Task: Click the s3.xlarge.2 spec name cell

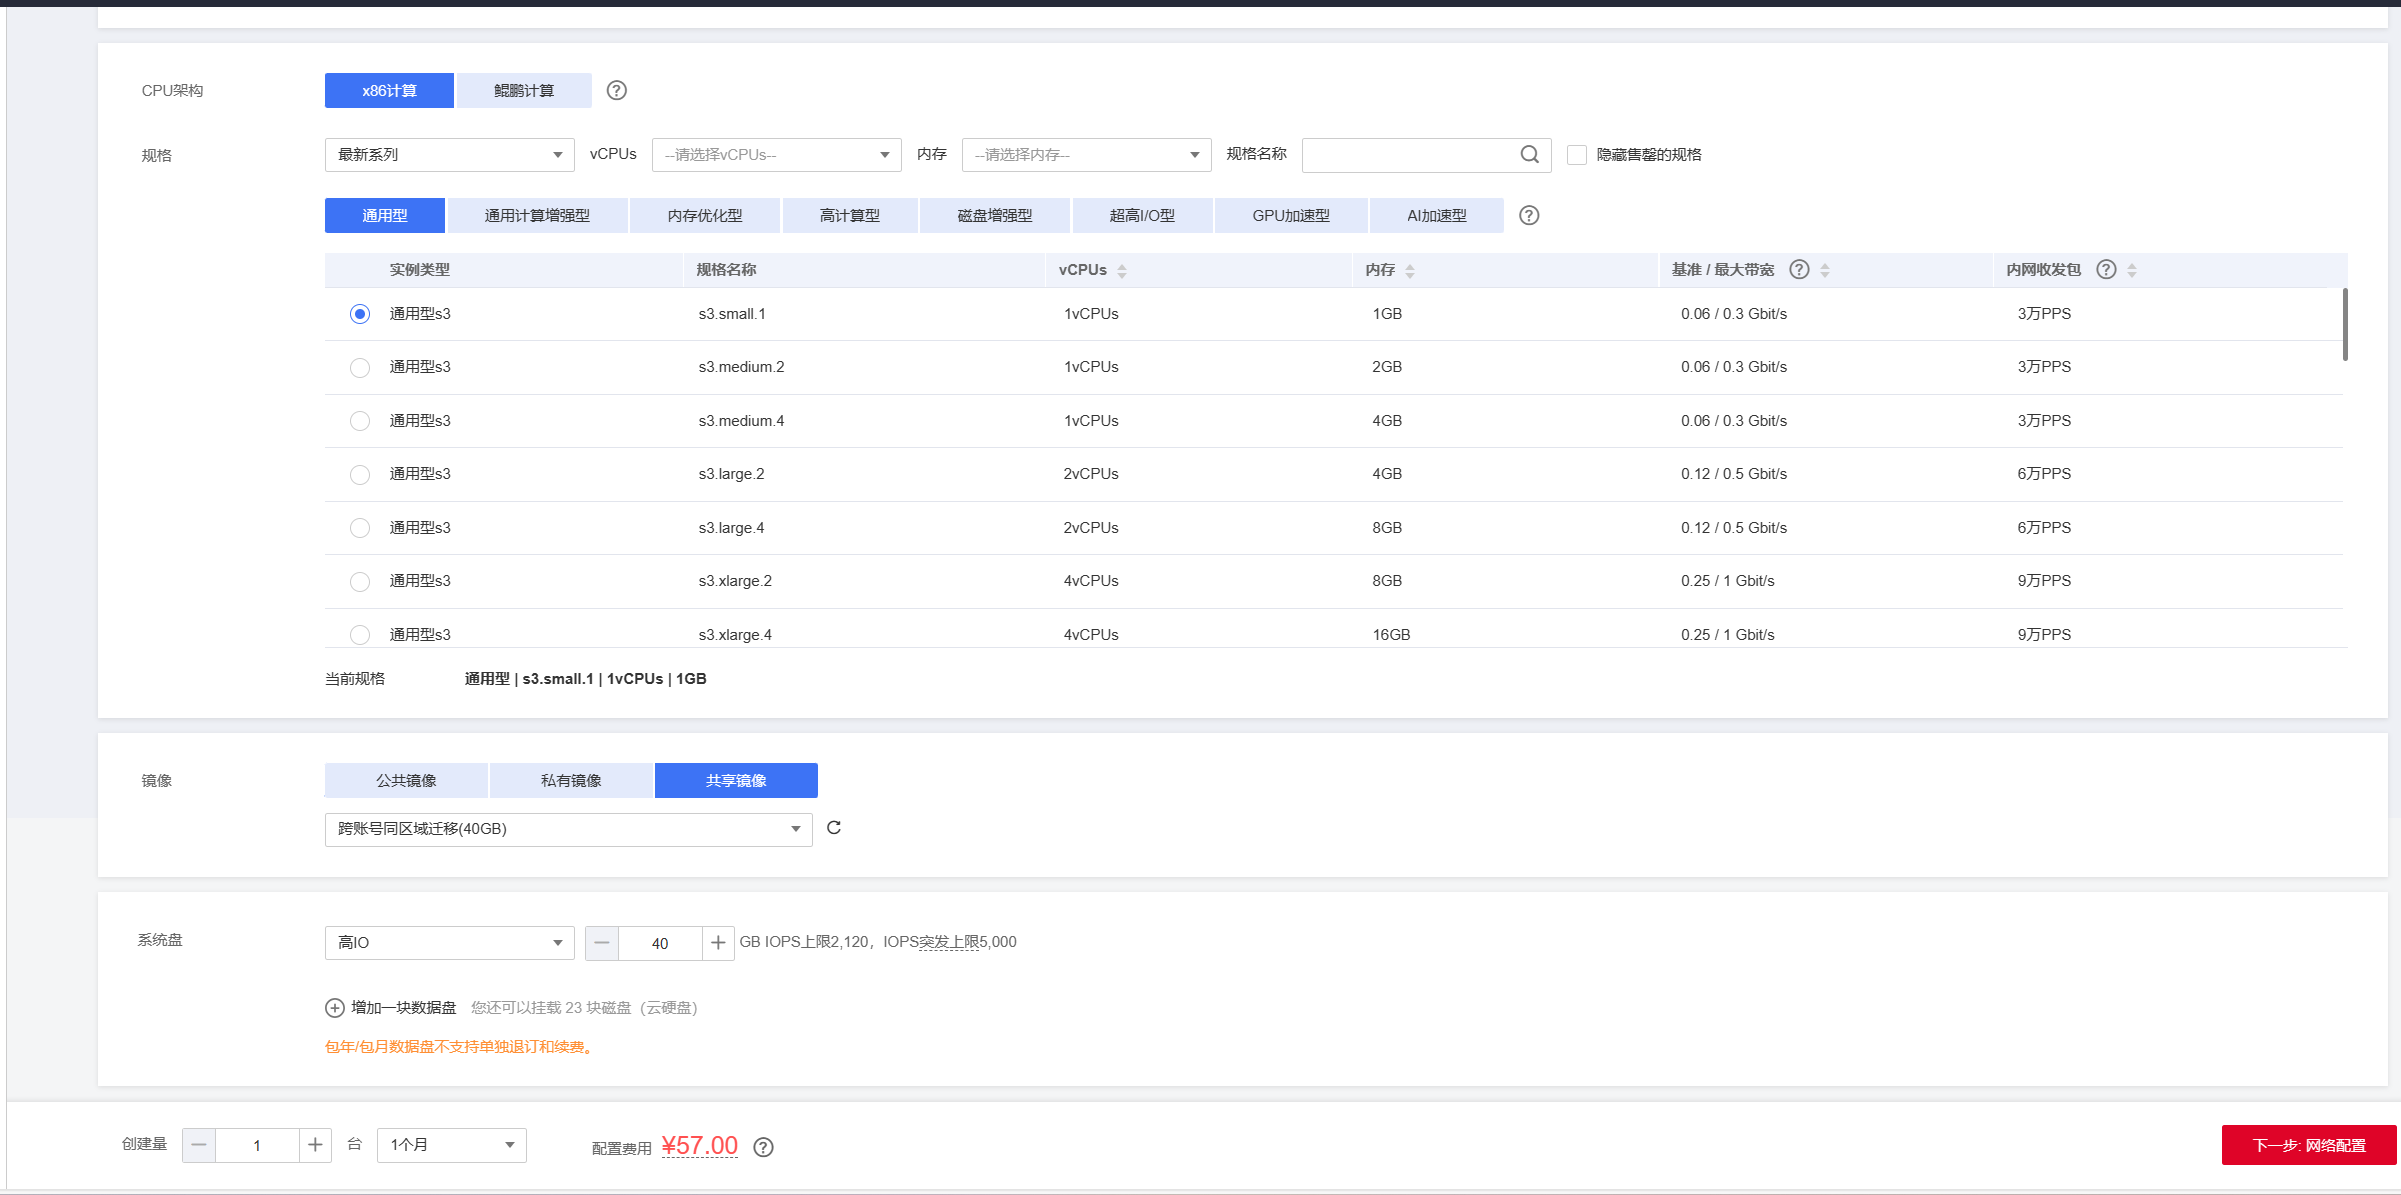Action: coord(735,581)
